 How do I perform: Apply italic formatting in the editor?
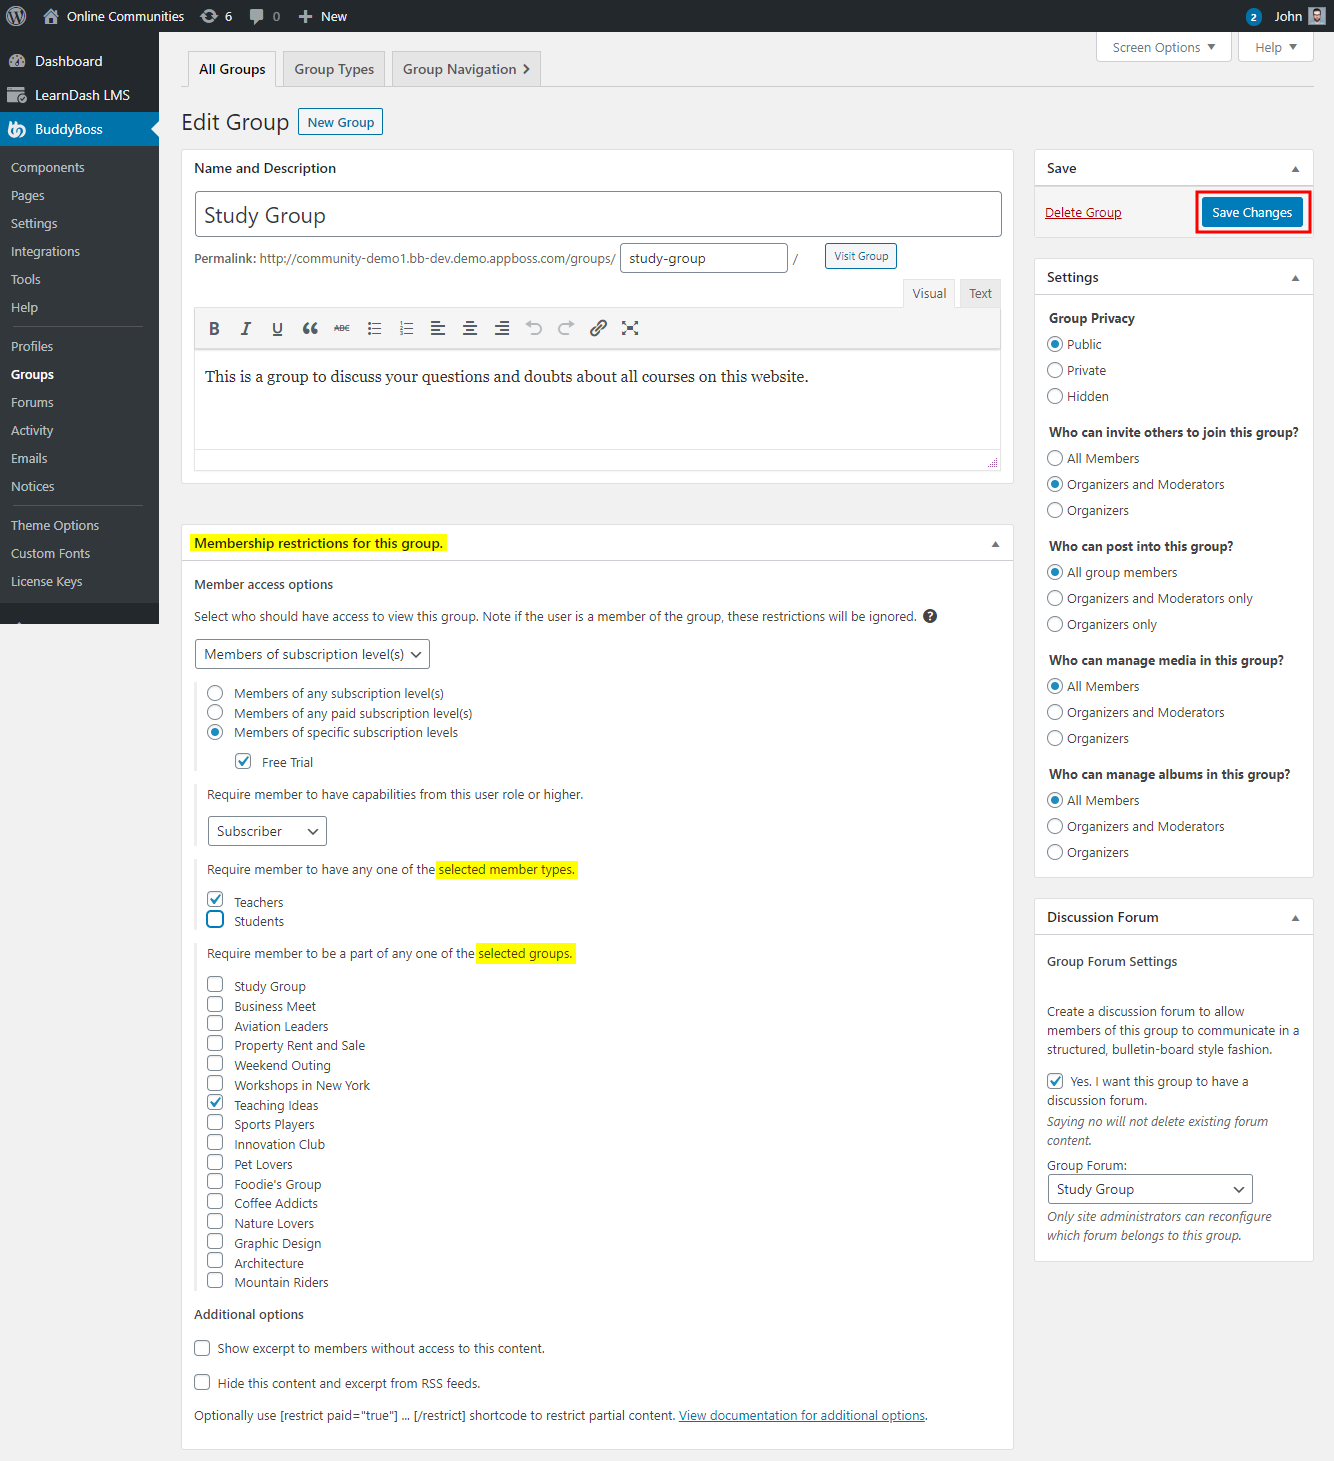click(245, 328)
